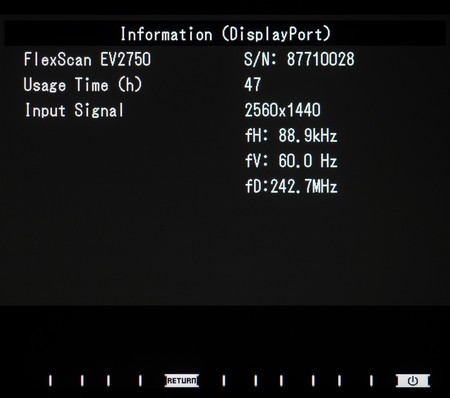Select the Information (DisplayPort) title bar
The width and height of the screenshot is (450, 398).
click(225, 34)
